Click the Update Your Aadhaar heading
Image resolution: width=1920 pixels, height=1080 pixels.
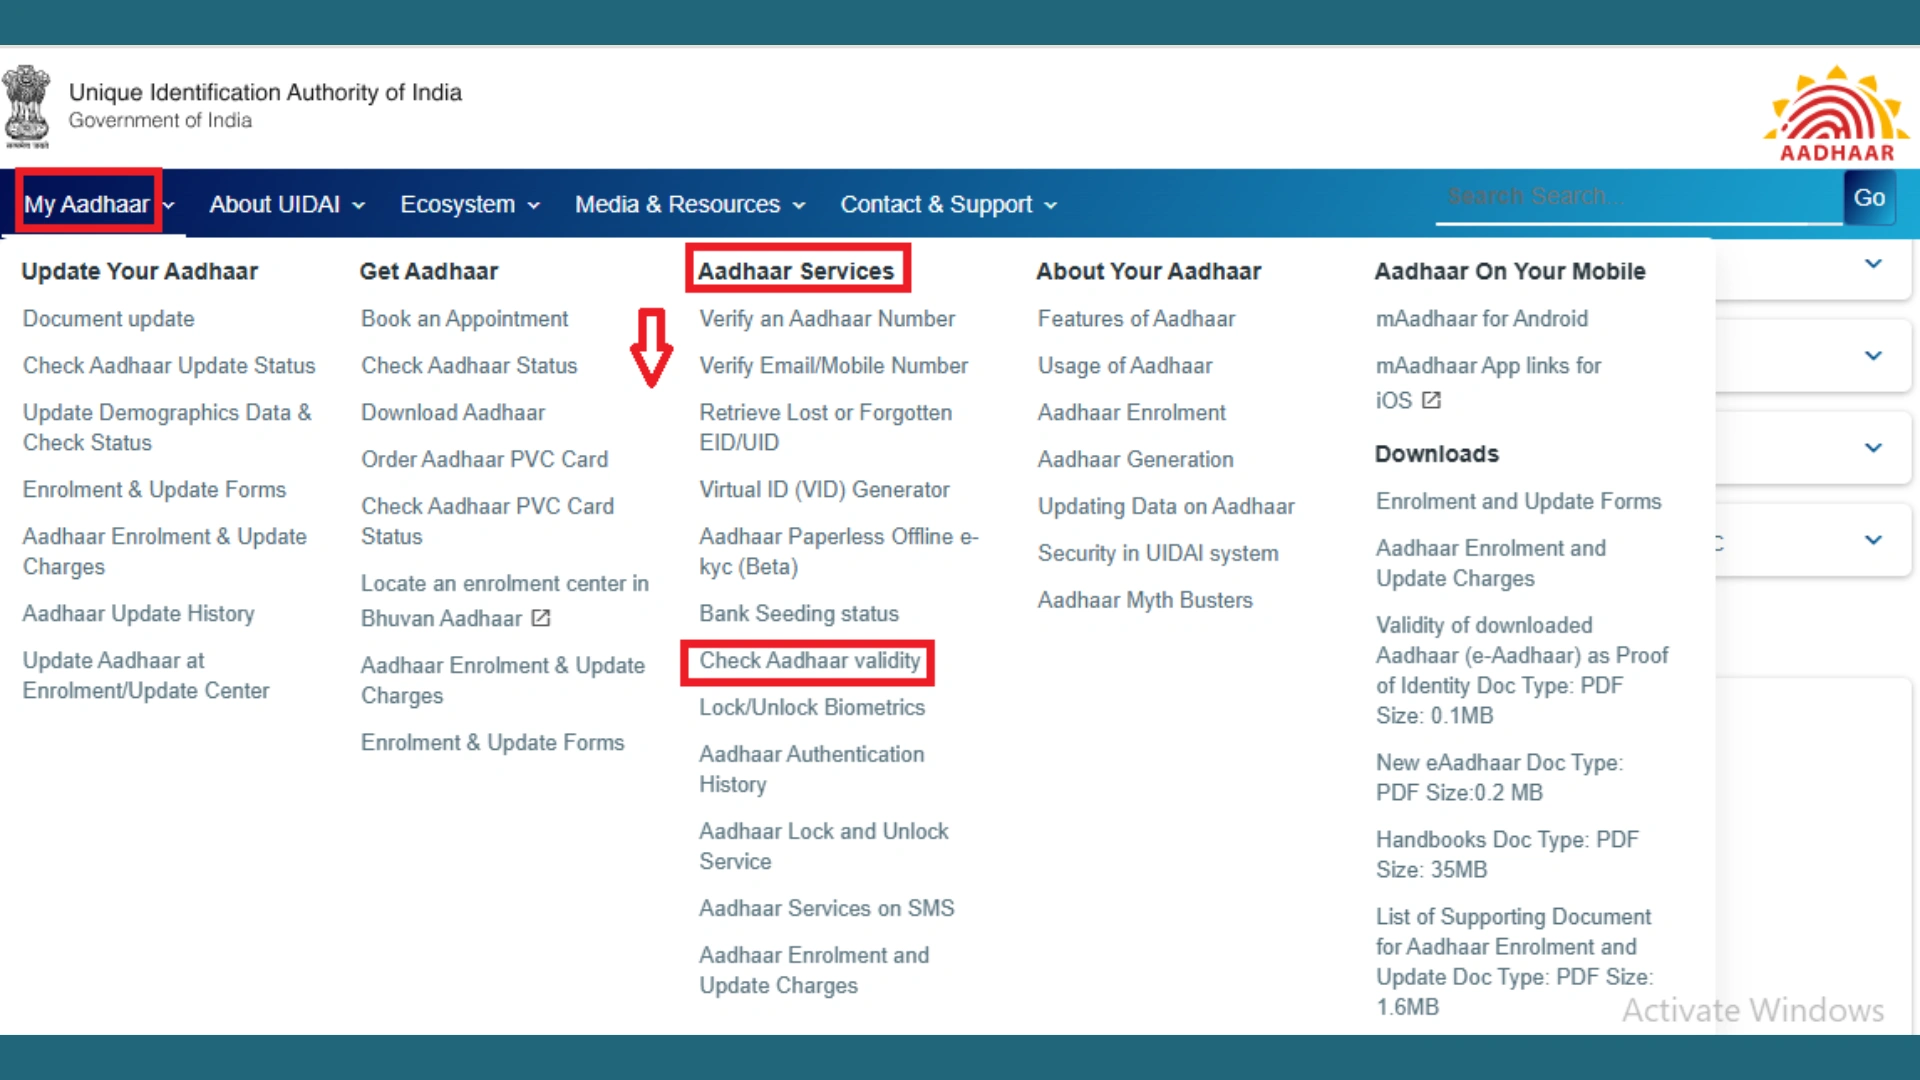(139, 271)
